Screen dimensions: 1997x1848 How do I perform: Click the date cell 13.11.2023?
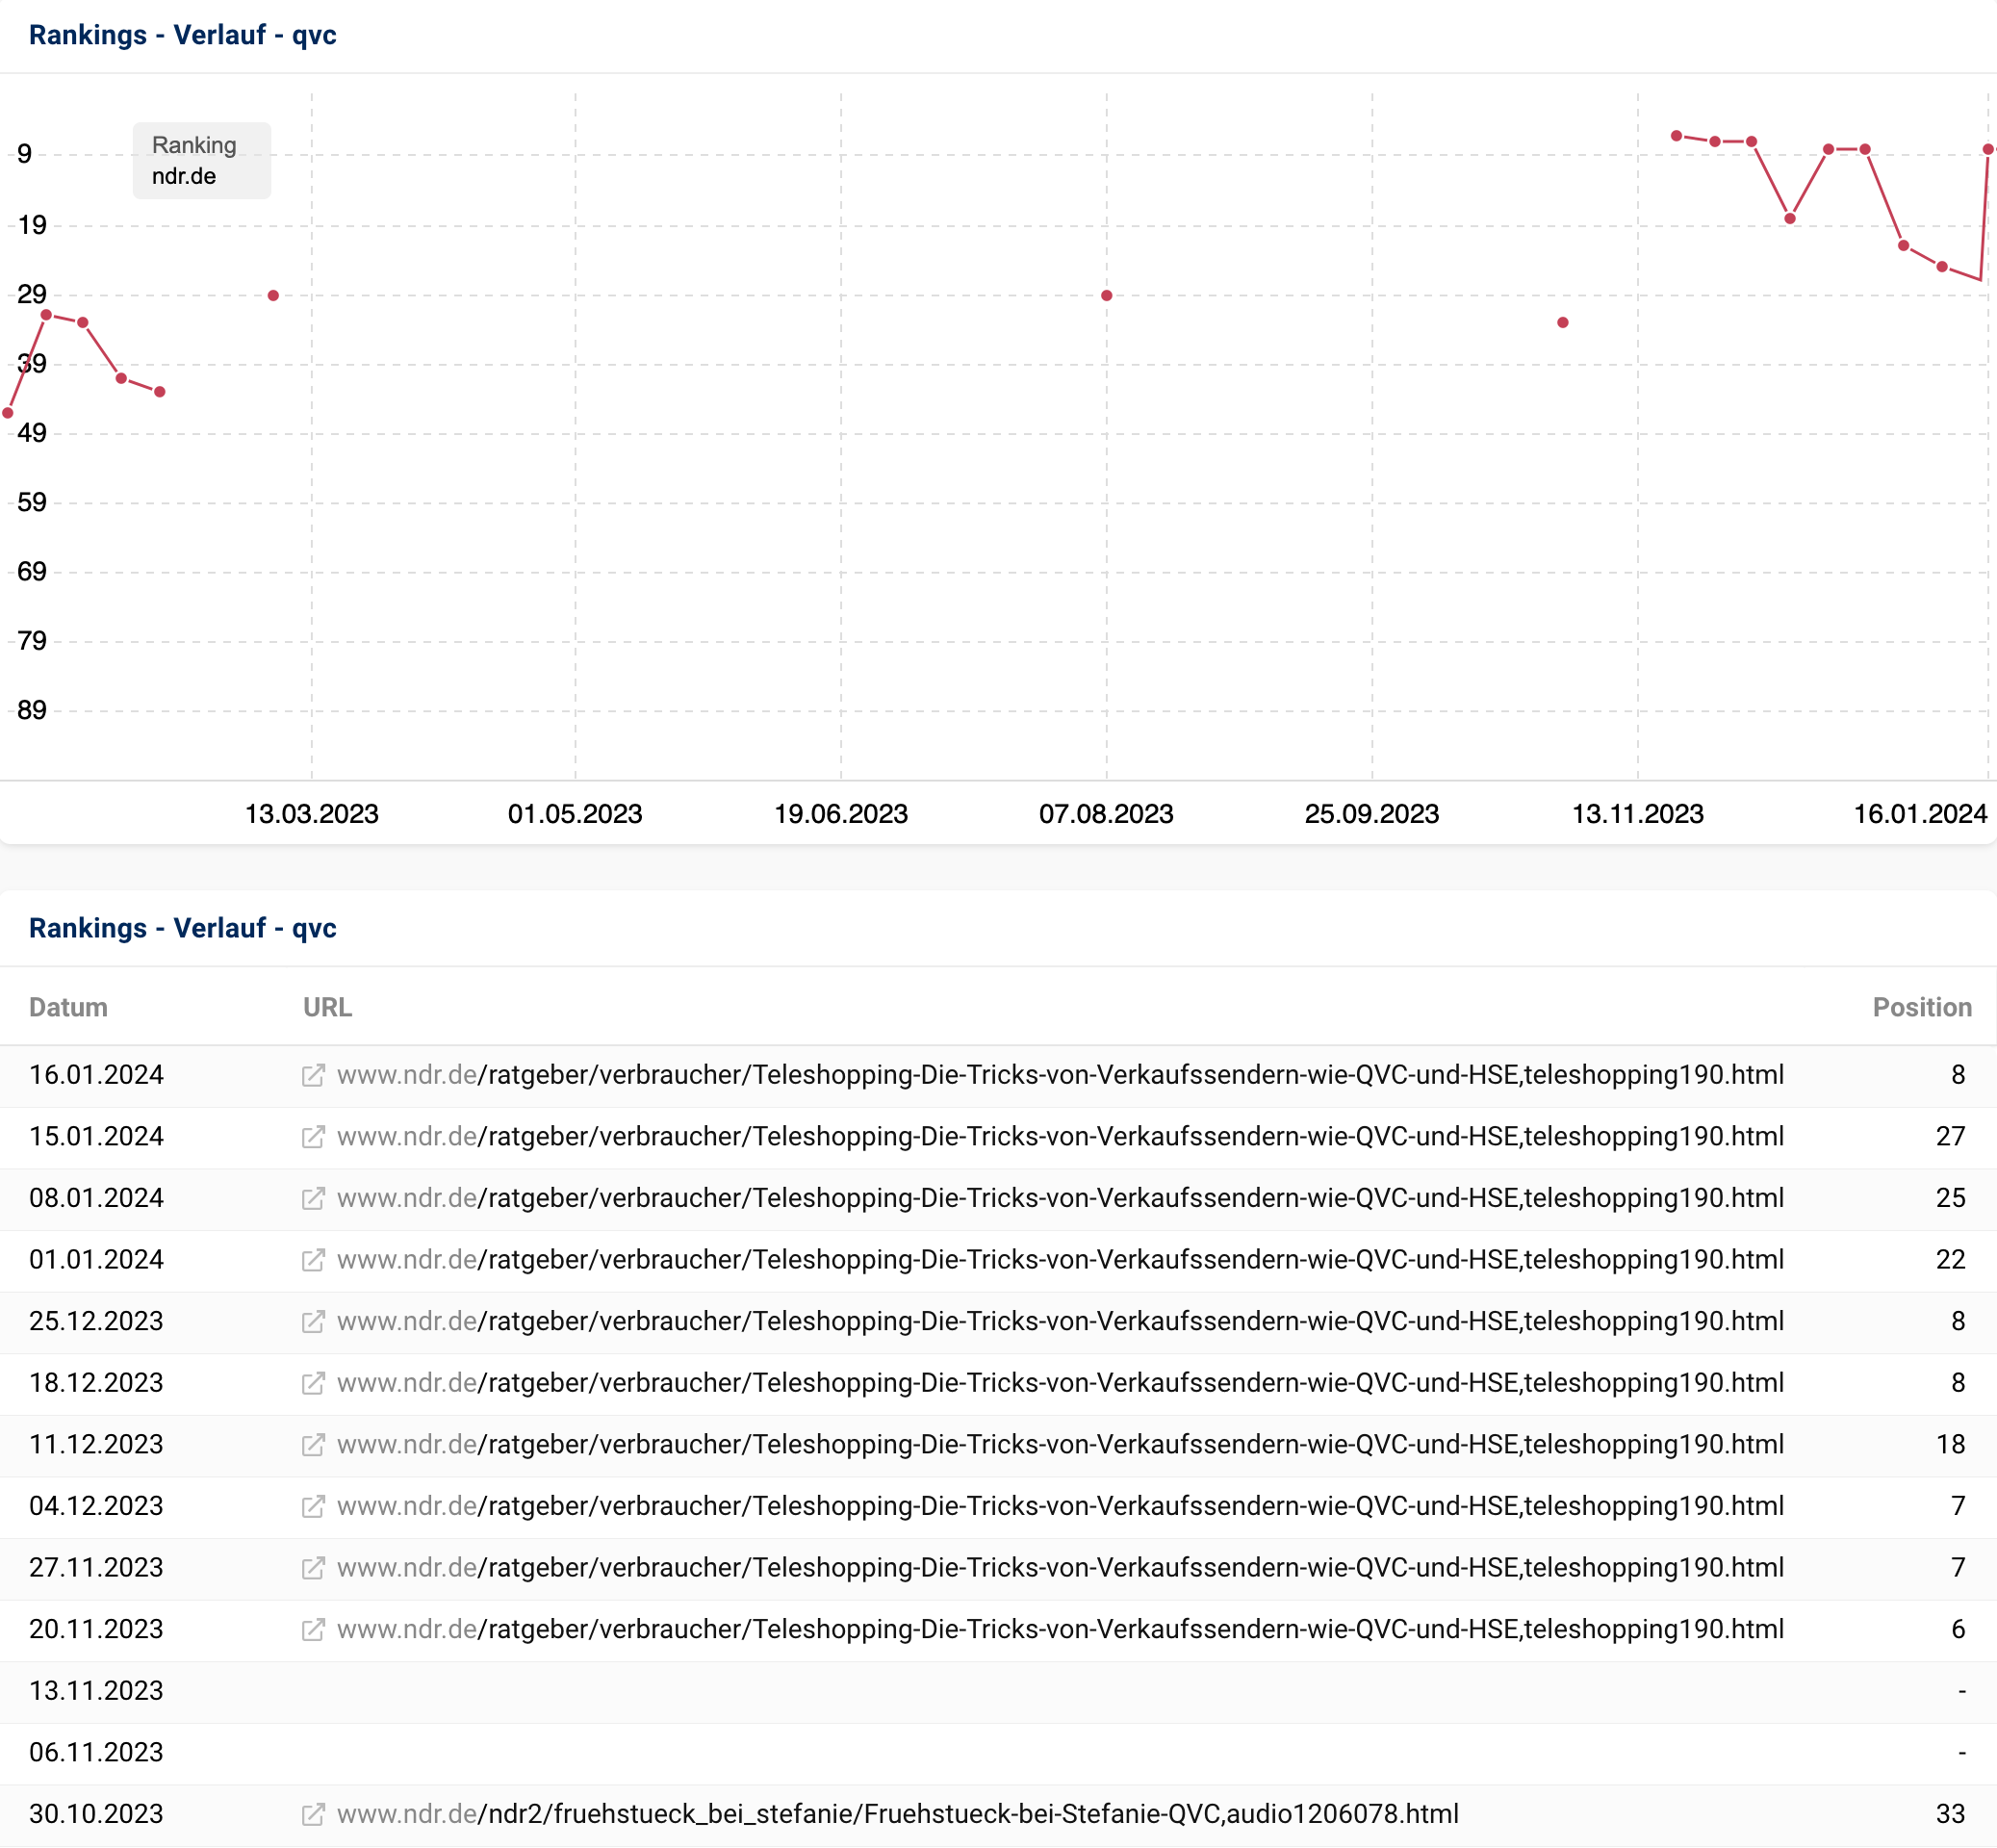pyautogui.click(x=96, y=1691)
